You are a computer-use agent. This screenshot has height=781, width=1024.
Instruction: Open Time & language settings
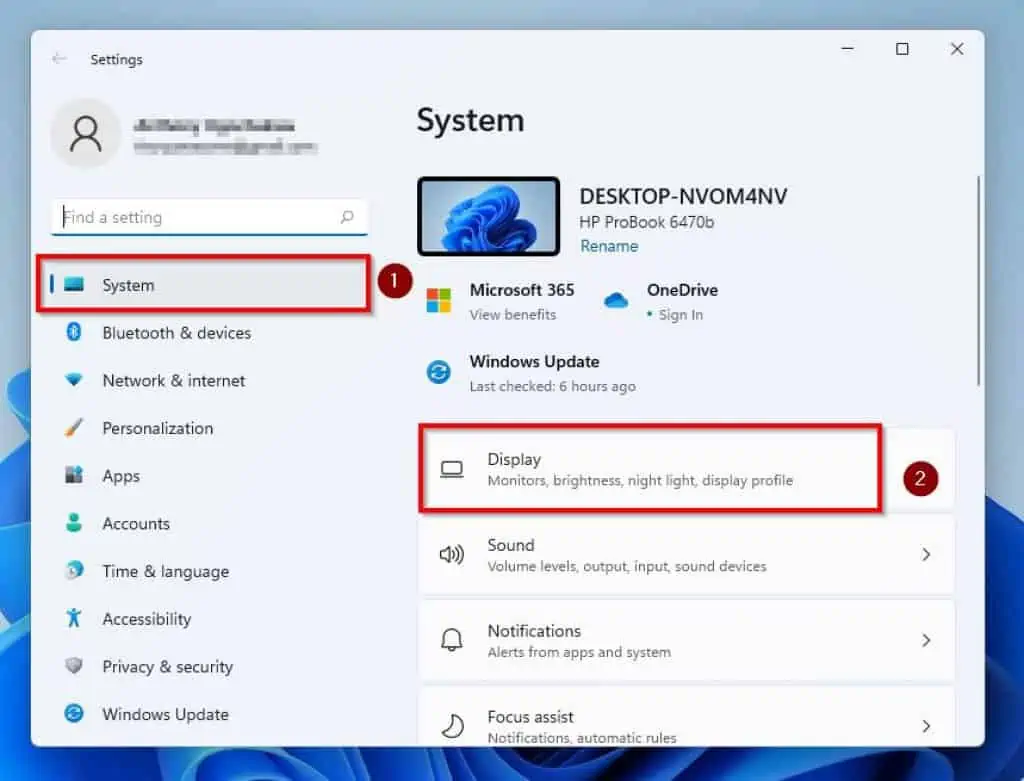[x=165, y=571]
